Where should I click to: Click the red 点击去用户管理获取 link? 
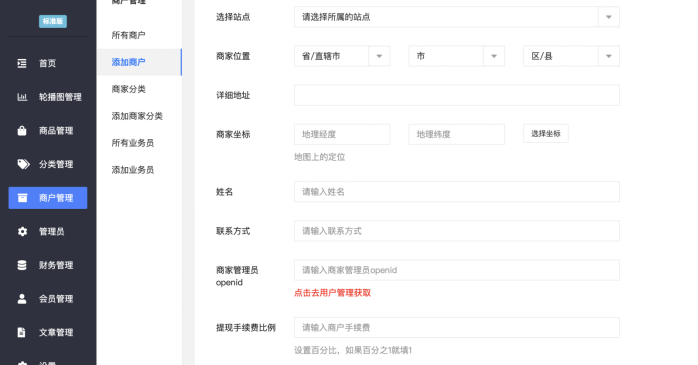coord(333,293)
